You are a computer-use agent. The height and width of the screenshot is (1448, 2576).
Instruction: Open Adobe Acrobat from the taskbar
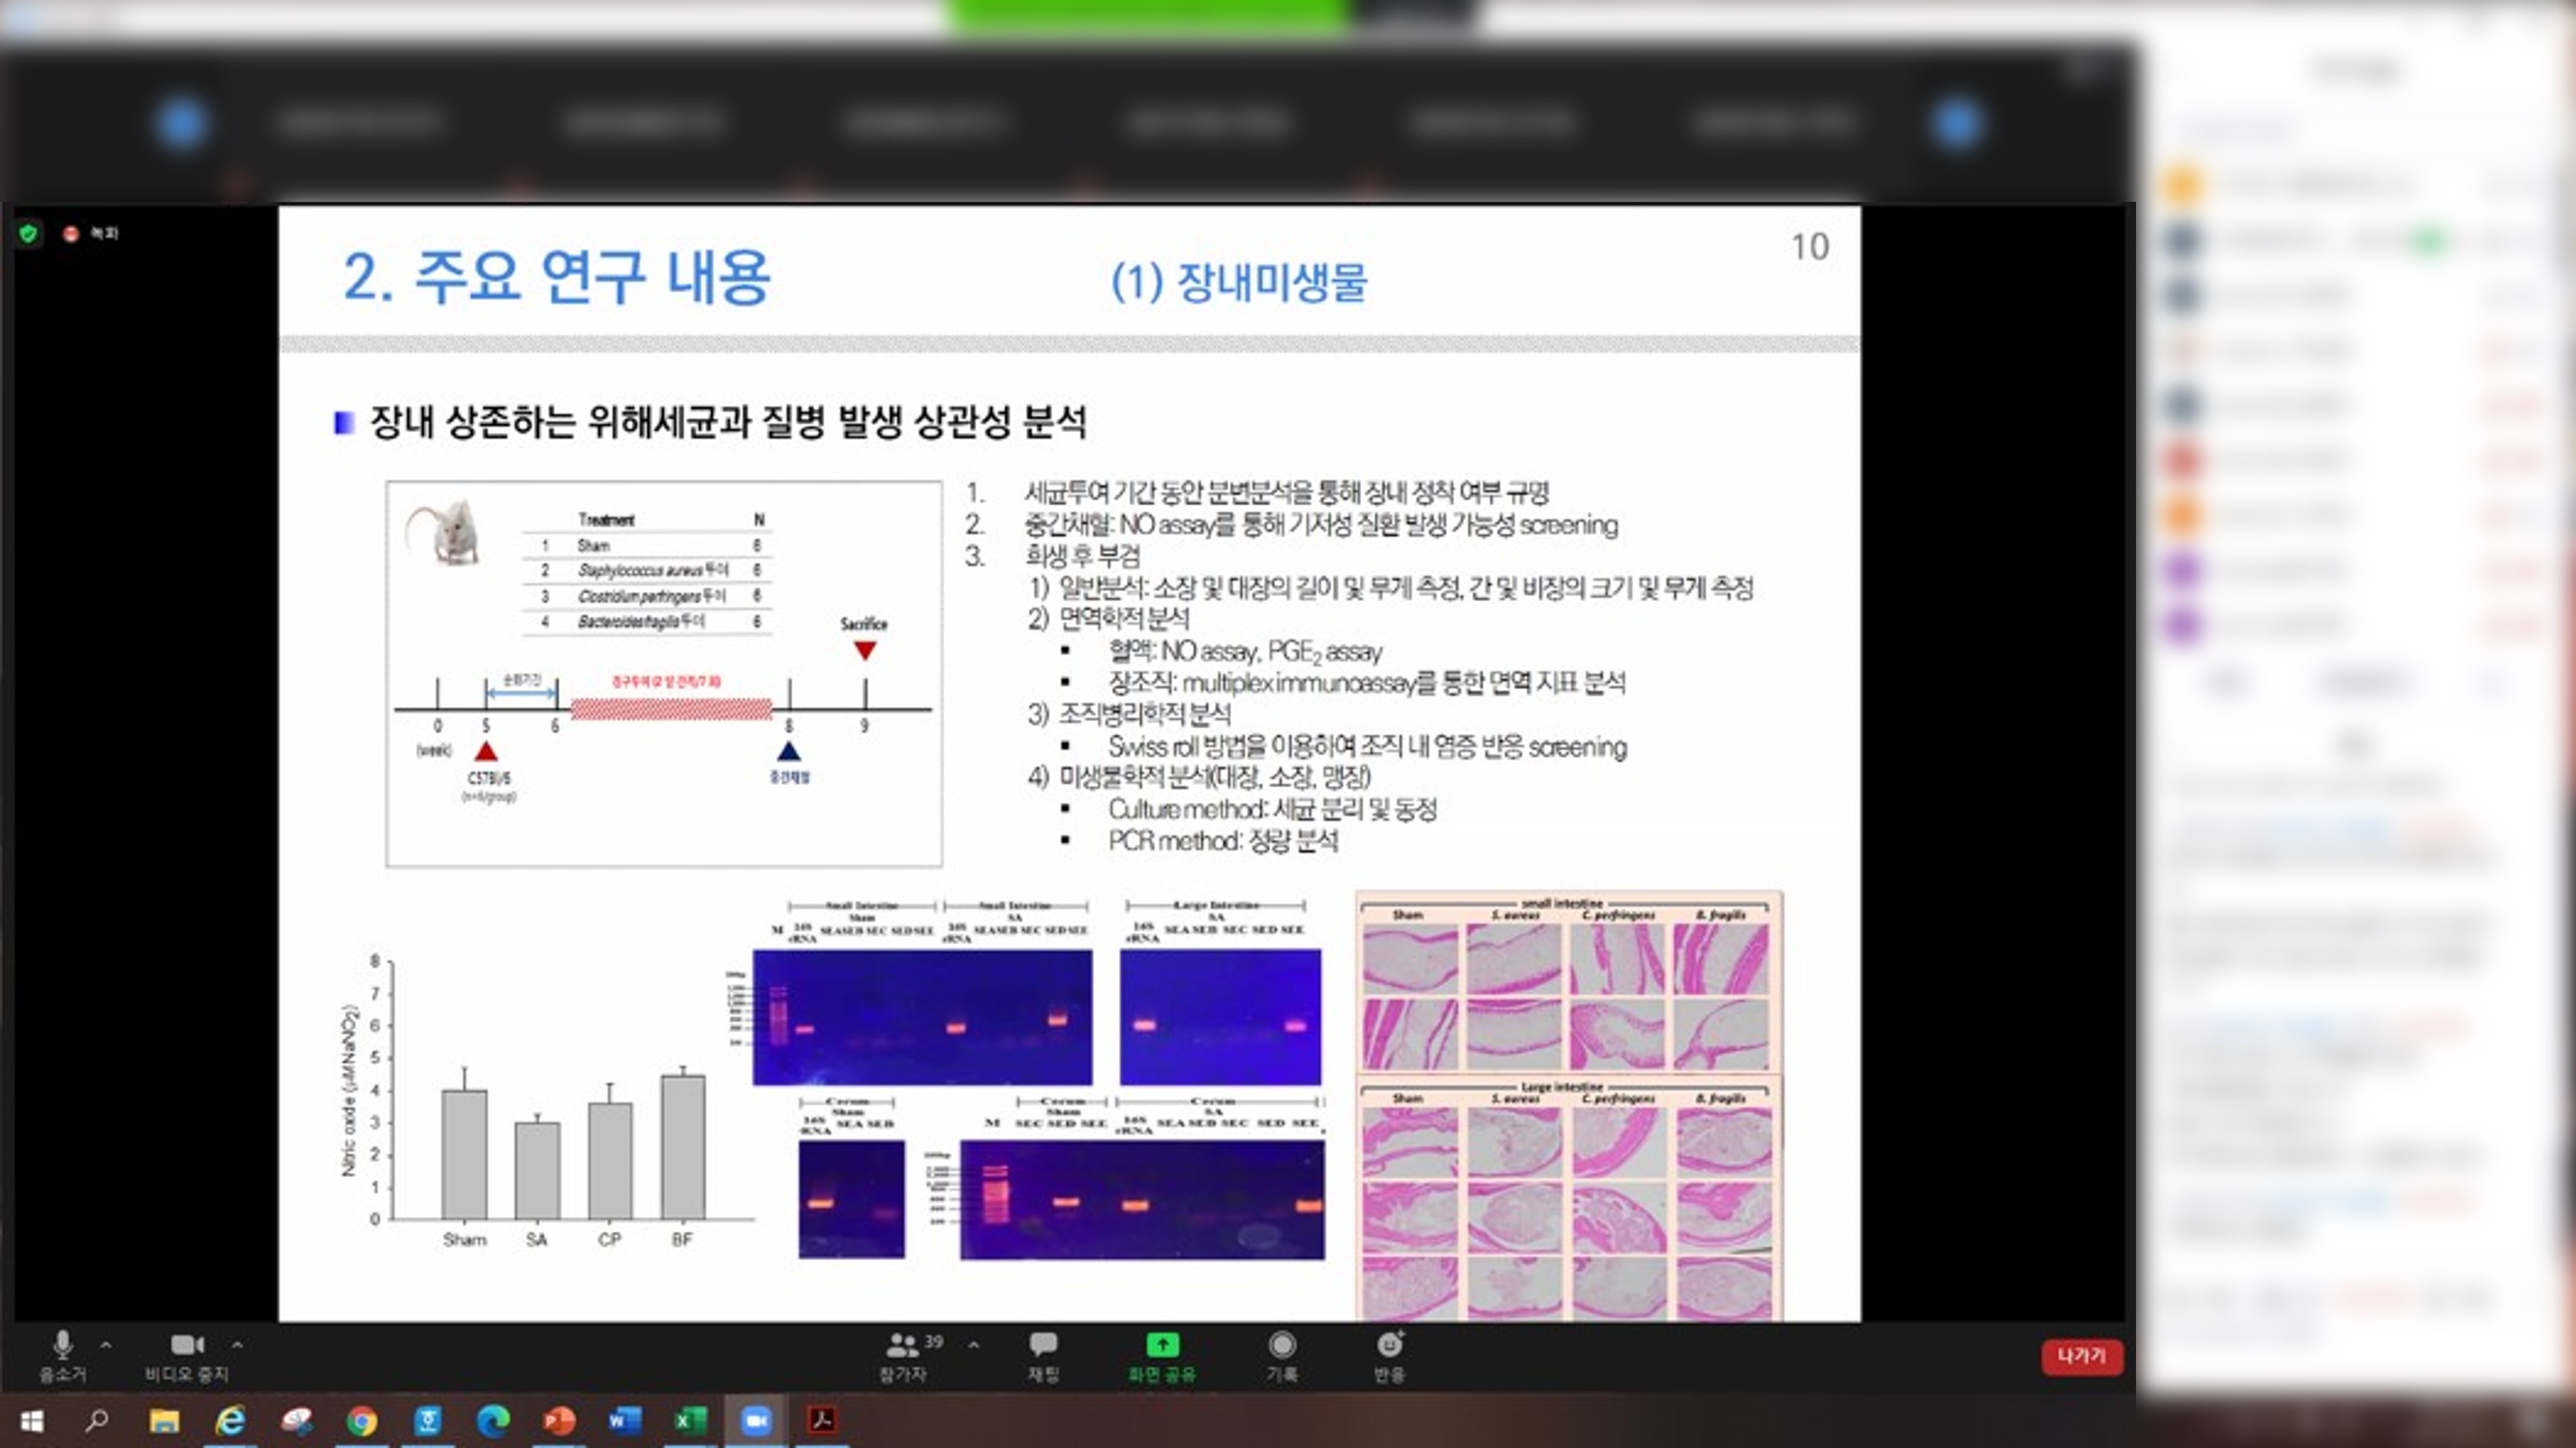point(822,1421)
